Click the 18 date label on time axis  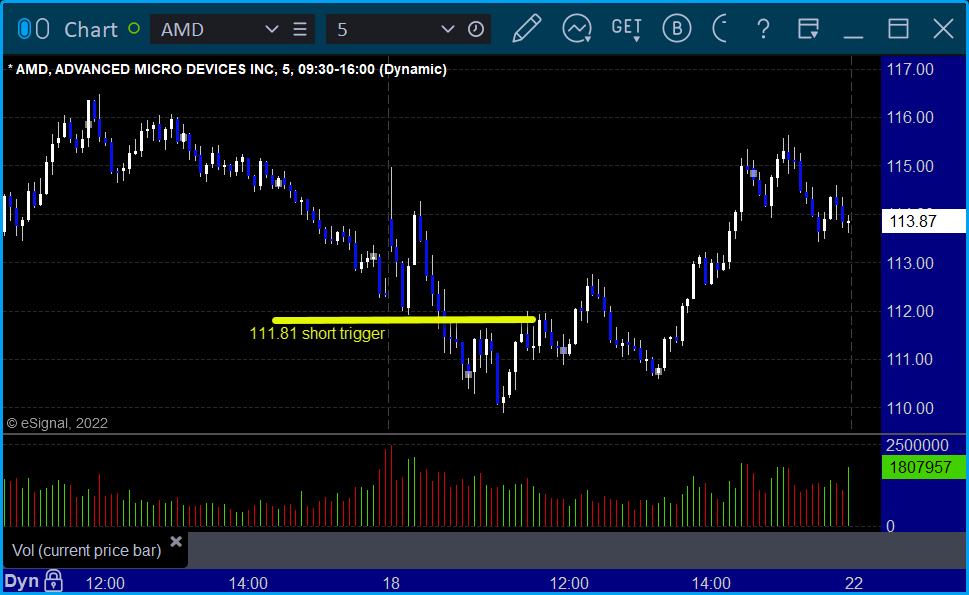(x=391, y=583)
